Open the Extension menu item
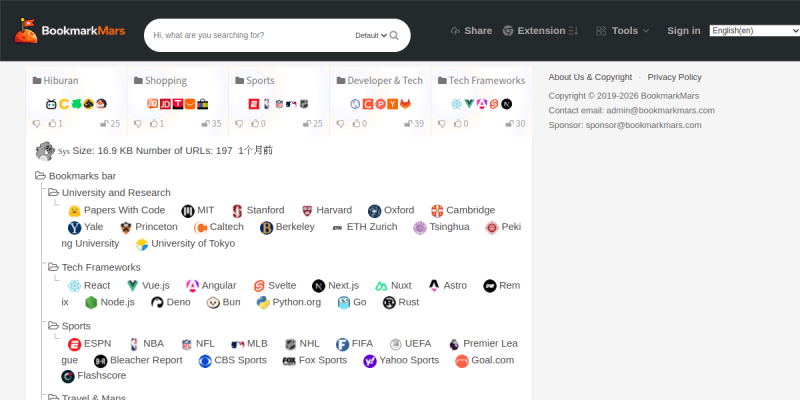 point(540,31)
